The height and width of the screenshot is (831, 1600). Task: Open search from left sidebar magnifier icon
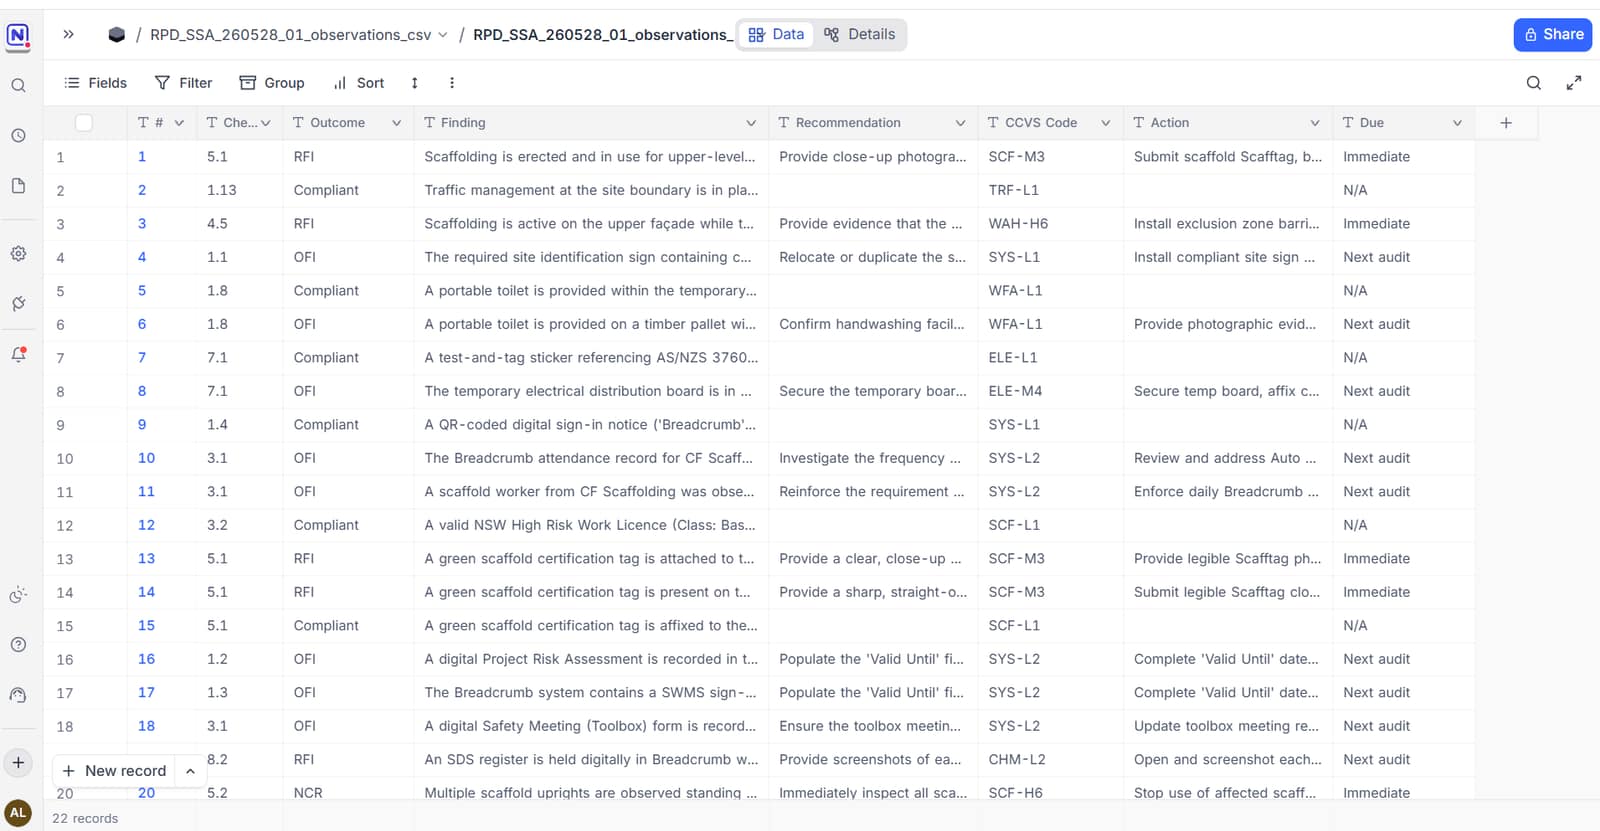pyautogui.click(x=18, y=86)
